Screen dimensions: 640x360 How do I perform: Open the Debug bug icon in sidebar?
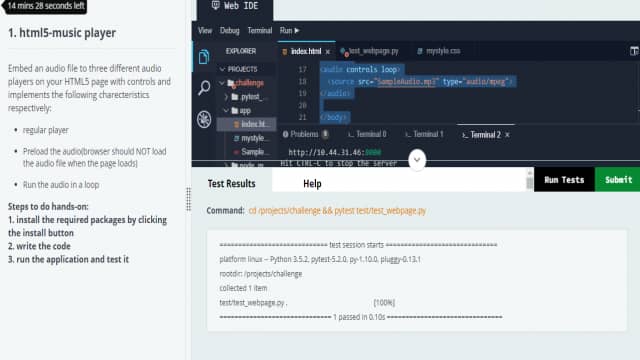click(x=204, y=119)
